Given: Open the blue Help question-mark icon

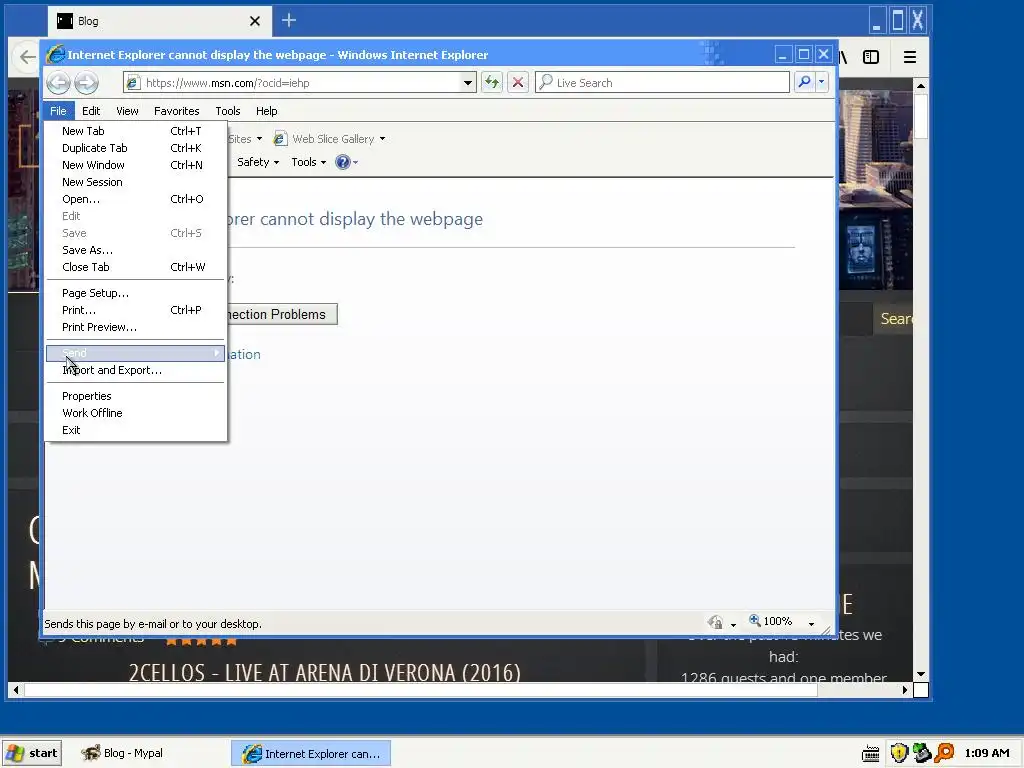Looking at the screenshot, I should (342, 162).
